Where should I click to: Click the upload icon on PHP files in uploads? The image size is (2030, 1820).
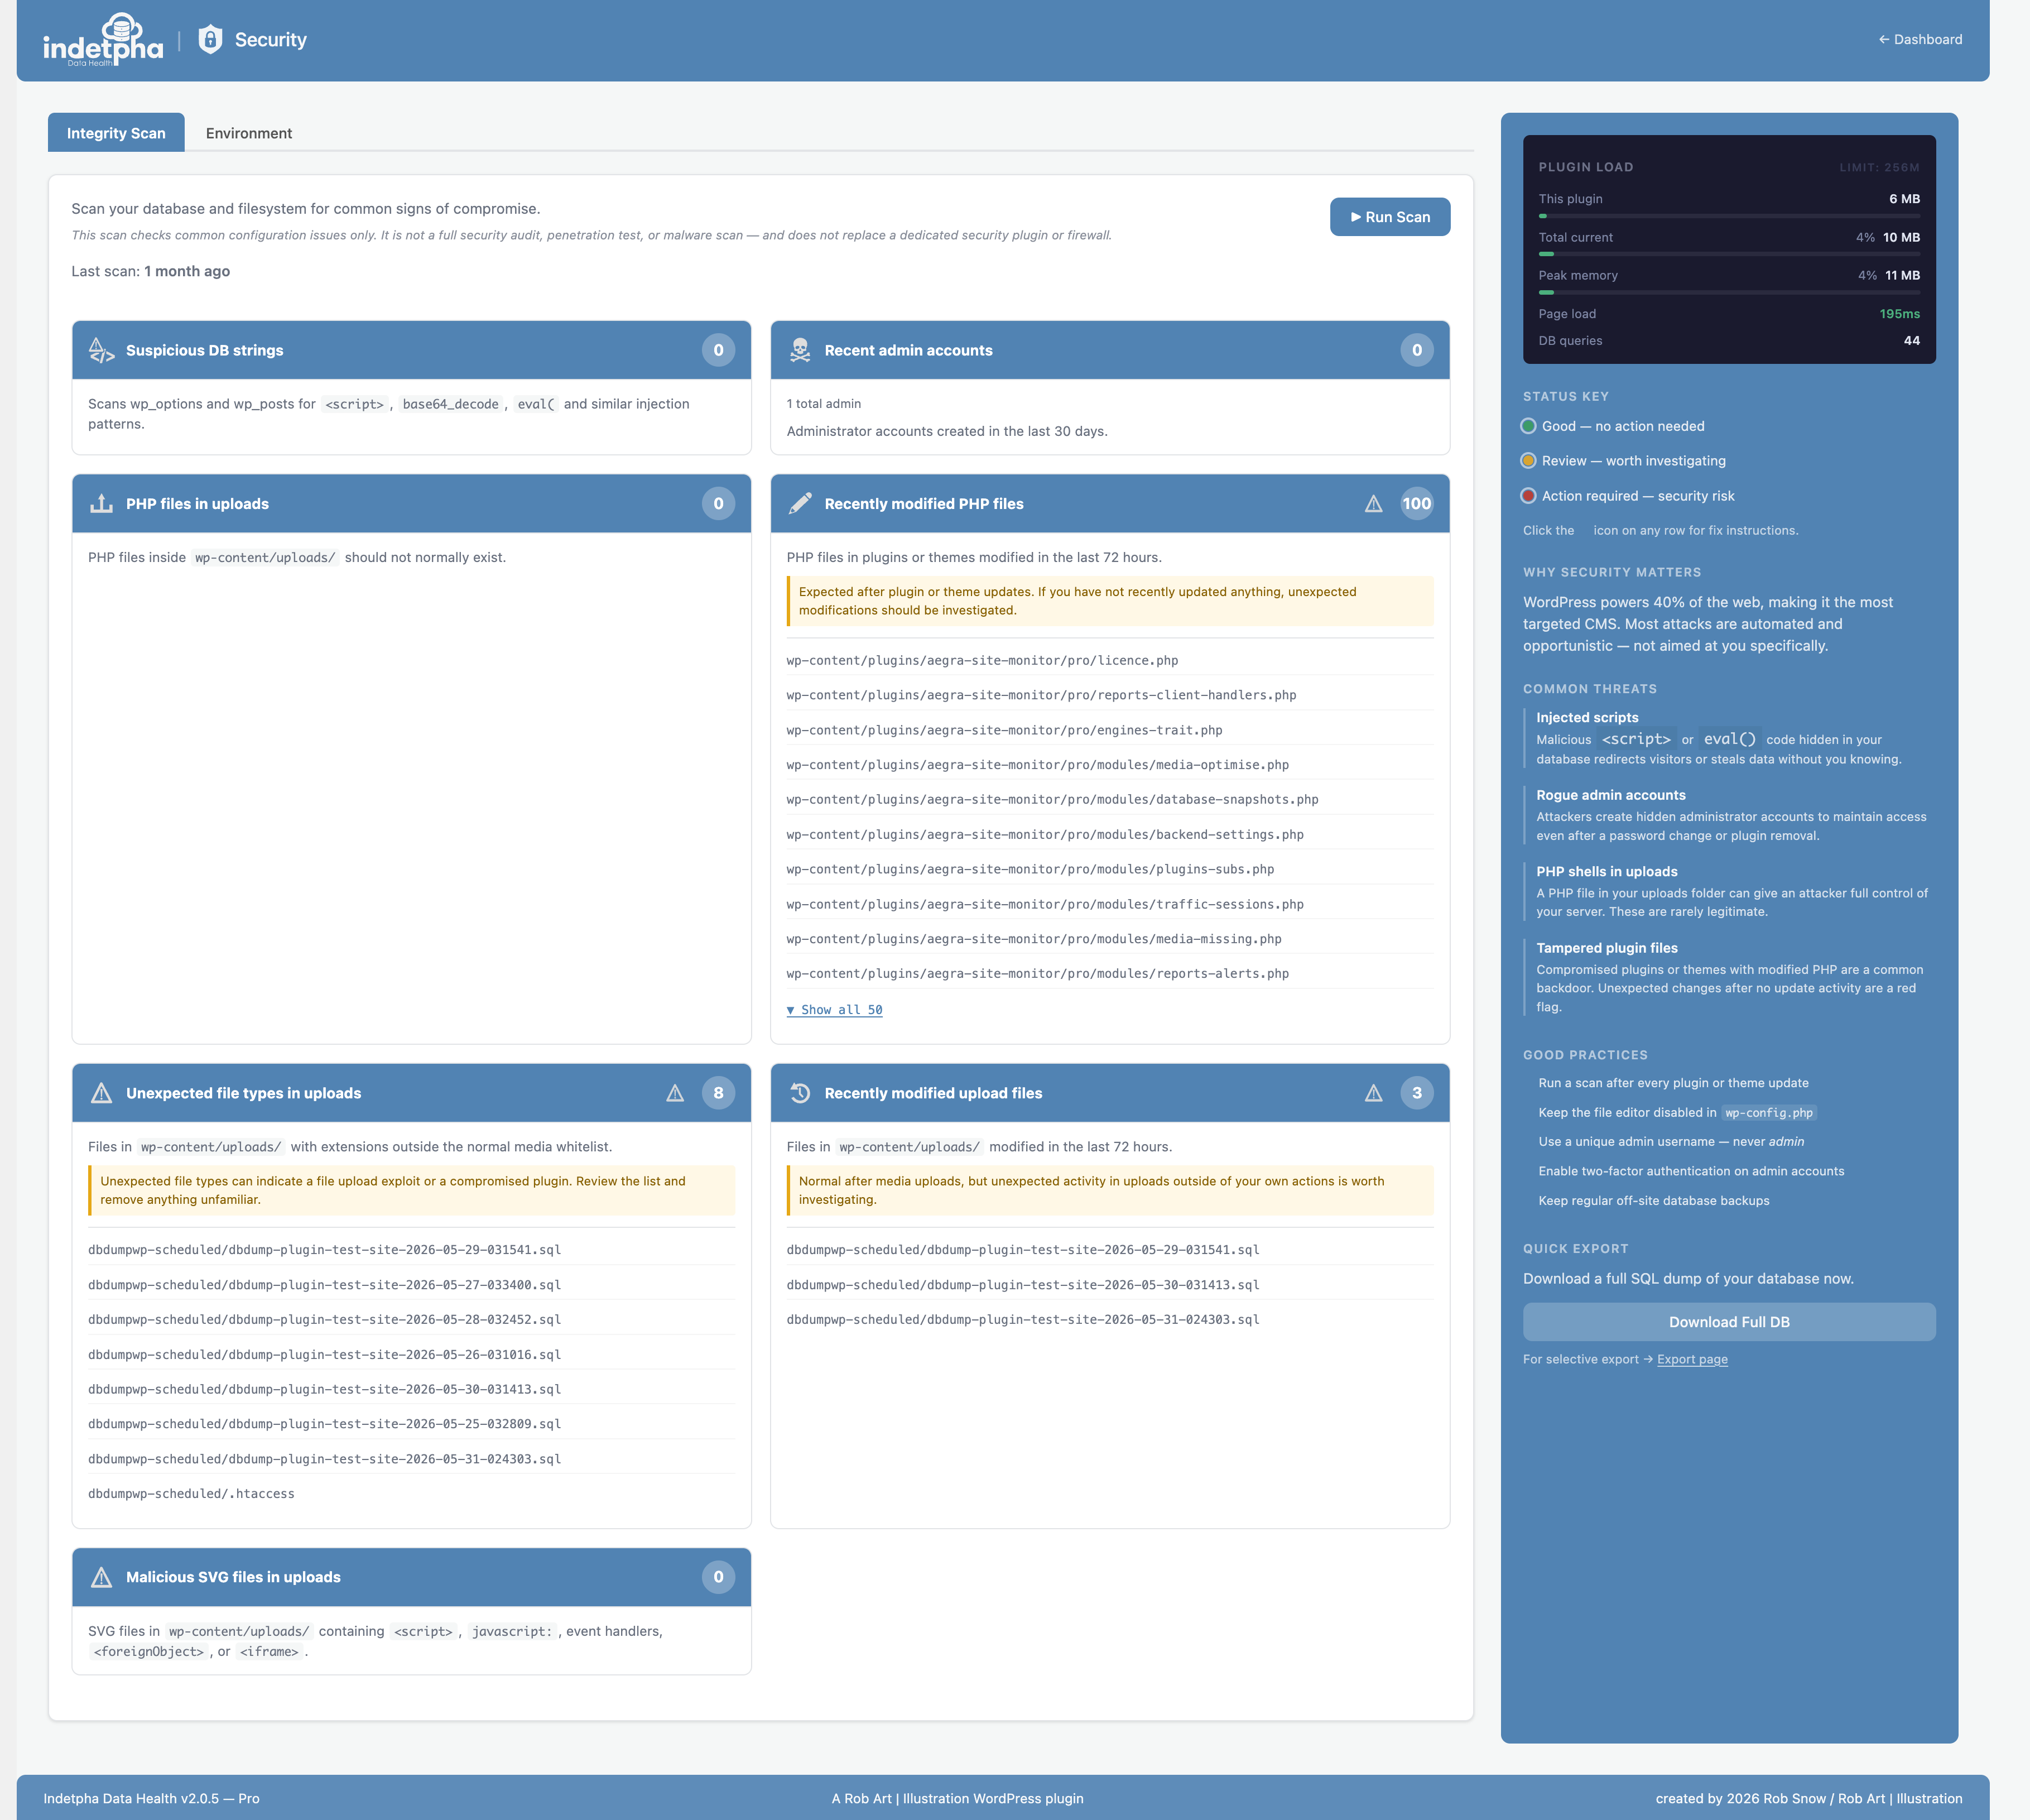102,504
